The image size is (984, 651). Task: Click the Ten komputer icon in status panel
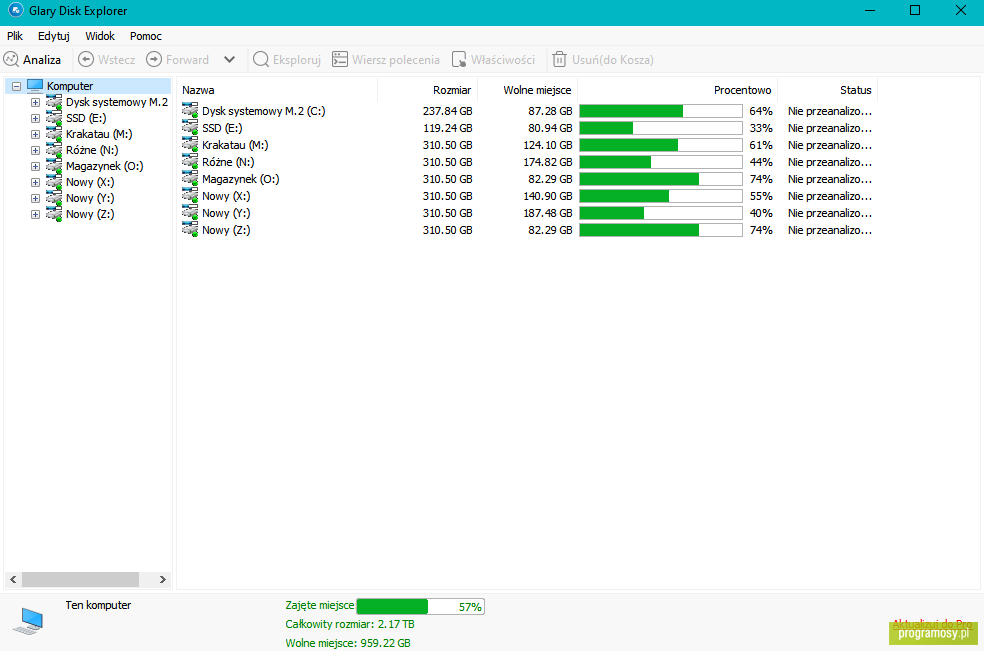(x=29, y=621)
